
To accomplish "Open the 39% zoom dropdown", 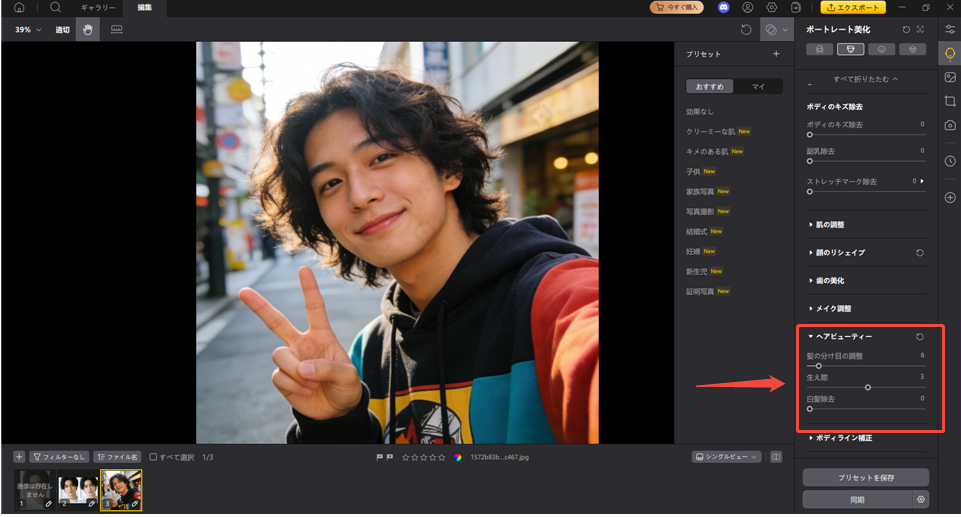I will 28,29.
